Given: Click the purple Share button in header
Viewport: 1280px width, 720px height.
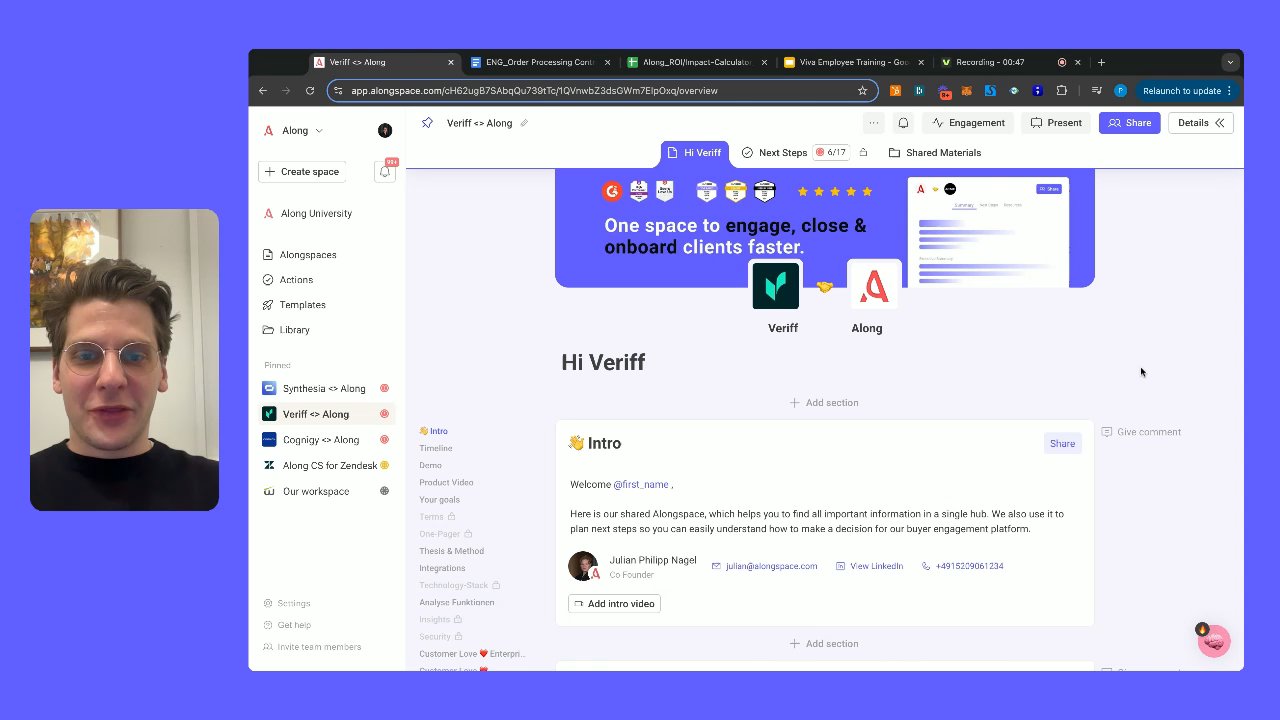Looking at the screenshot, I should (1129, 123).
